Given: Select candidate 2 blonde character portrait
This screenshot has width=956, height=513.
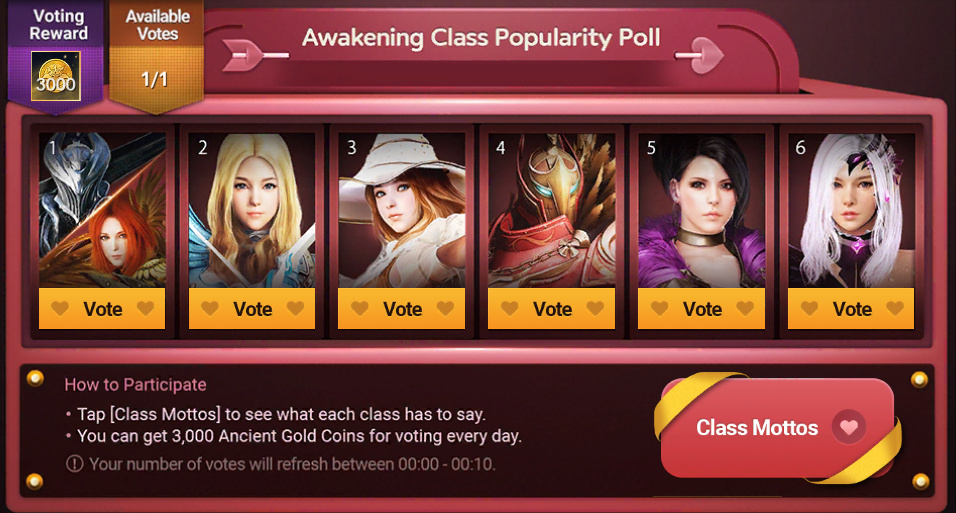Looking at the screenshot, I should pyautogui.click(x=252, y=210).
